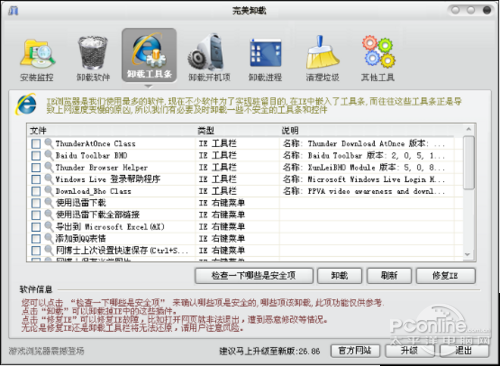Viewport: 500px width, 366px height.
Task: Open the 安装监控 install monitor icon
Action: pos(37,59)
